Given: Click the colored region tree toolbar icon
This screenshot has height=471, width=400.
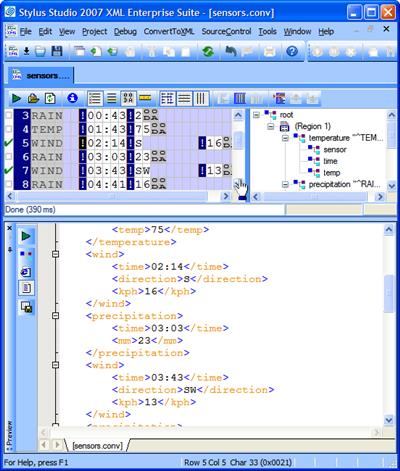Looking at the screenshot, I should pyautogui.click(x=279, y=98).
